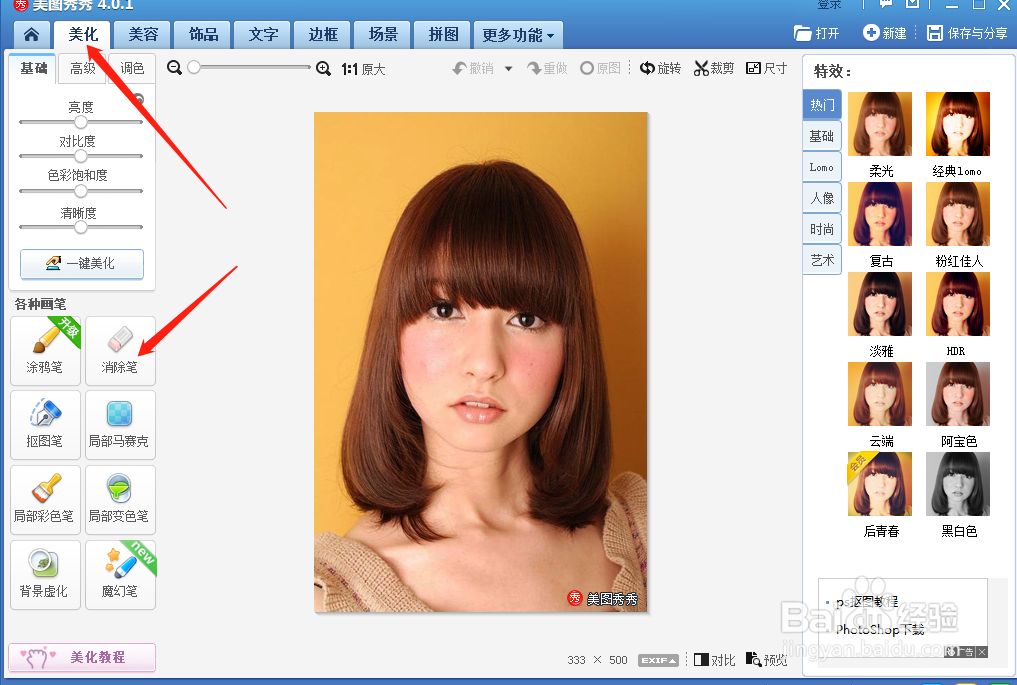Apply the 云端 effect thumbnail
1017x685 pixels.
pyautogui.click(x=880, y=394)
